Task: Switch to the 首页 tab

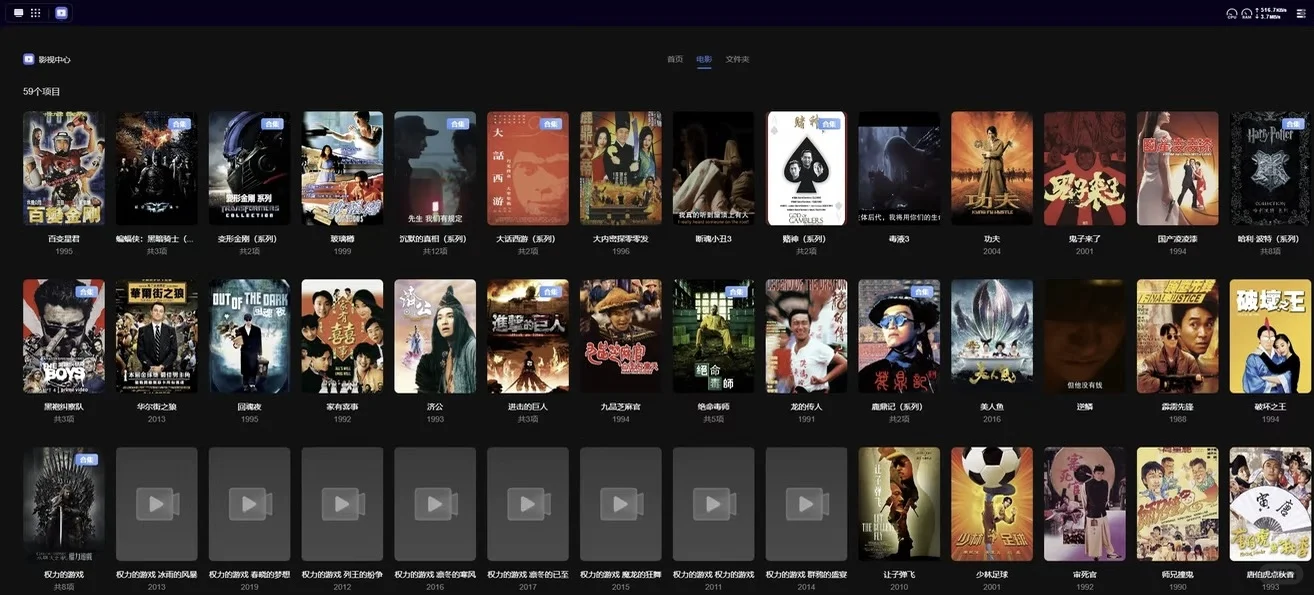Action: pyautogui.click(x=675, y=59)
